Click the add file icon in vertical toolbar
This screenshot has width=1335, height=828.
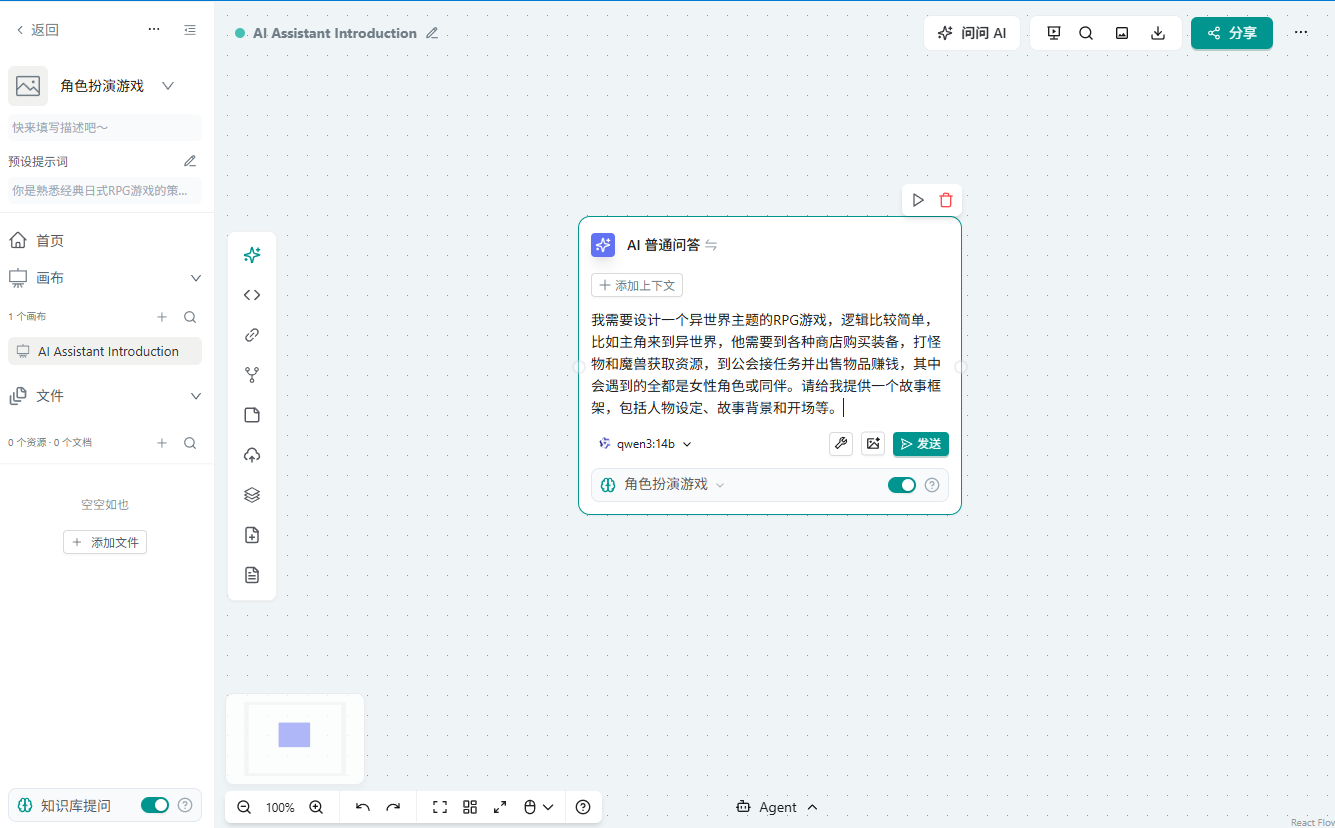pyautogui.click(x=252, y=535)
